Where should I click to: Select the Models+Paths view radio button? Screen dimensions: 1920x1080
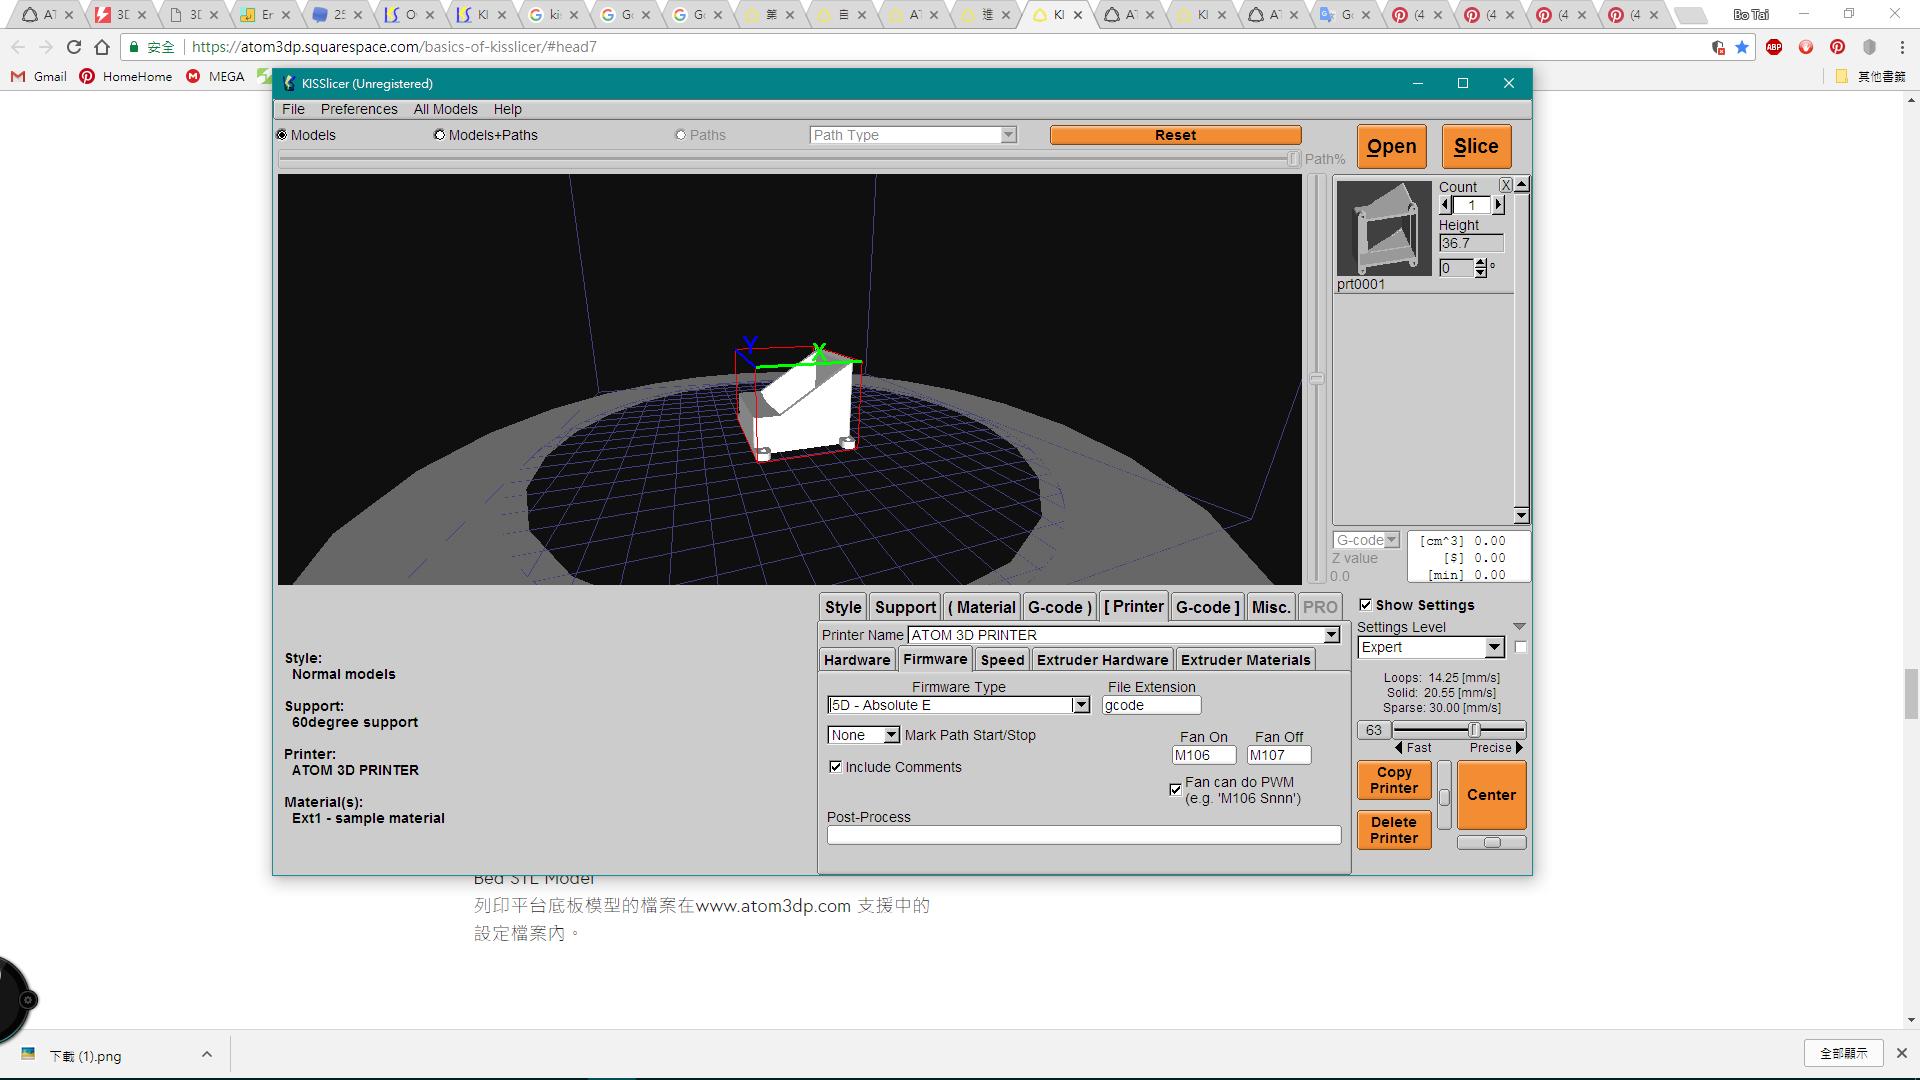click(x=439, y=135)
